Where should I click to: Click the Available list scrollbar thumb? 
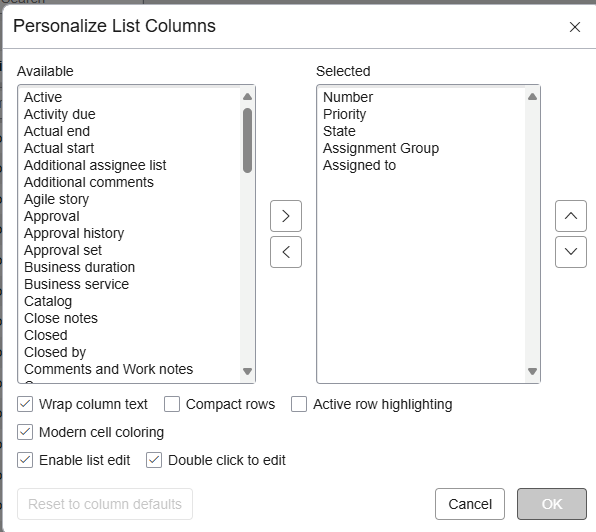tap(247, 141)
